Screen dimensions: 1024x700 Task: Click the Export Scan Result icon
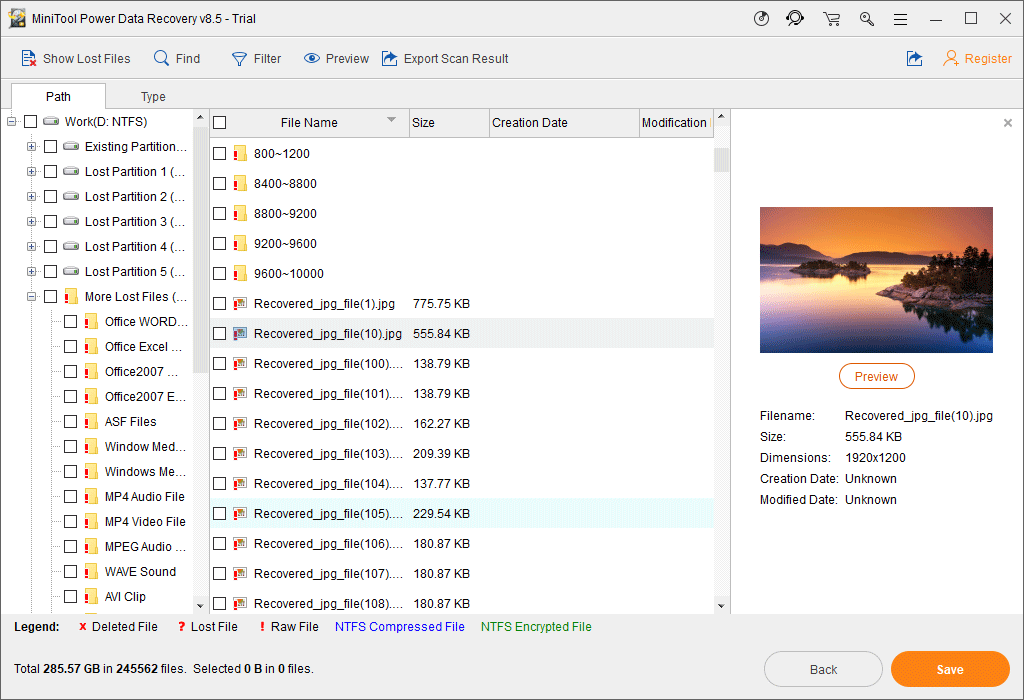coord(389,58)
